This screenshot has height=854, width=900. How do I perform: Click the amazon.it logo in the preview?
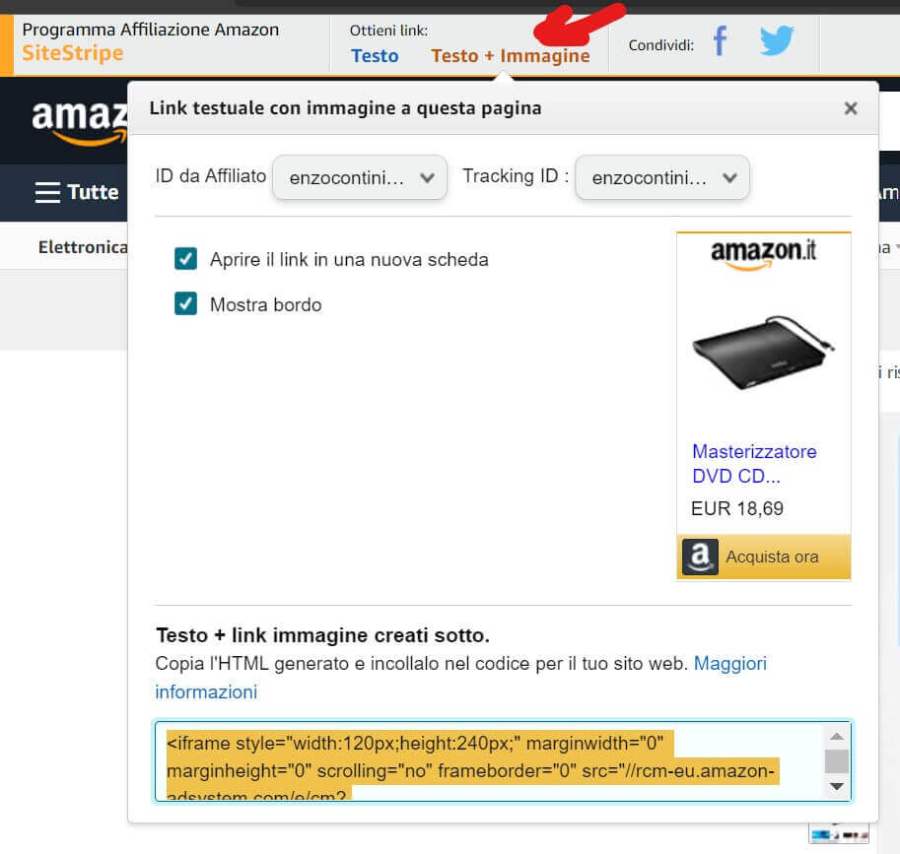pyautogui.click(x=763, y=254)
